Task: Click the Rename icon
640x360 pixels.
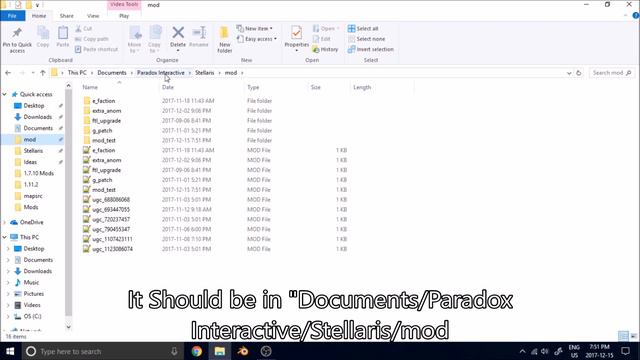Action: tap(199, 33)
